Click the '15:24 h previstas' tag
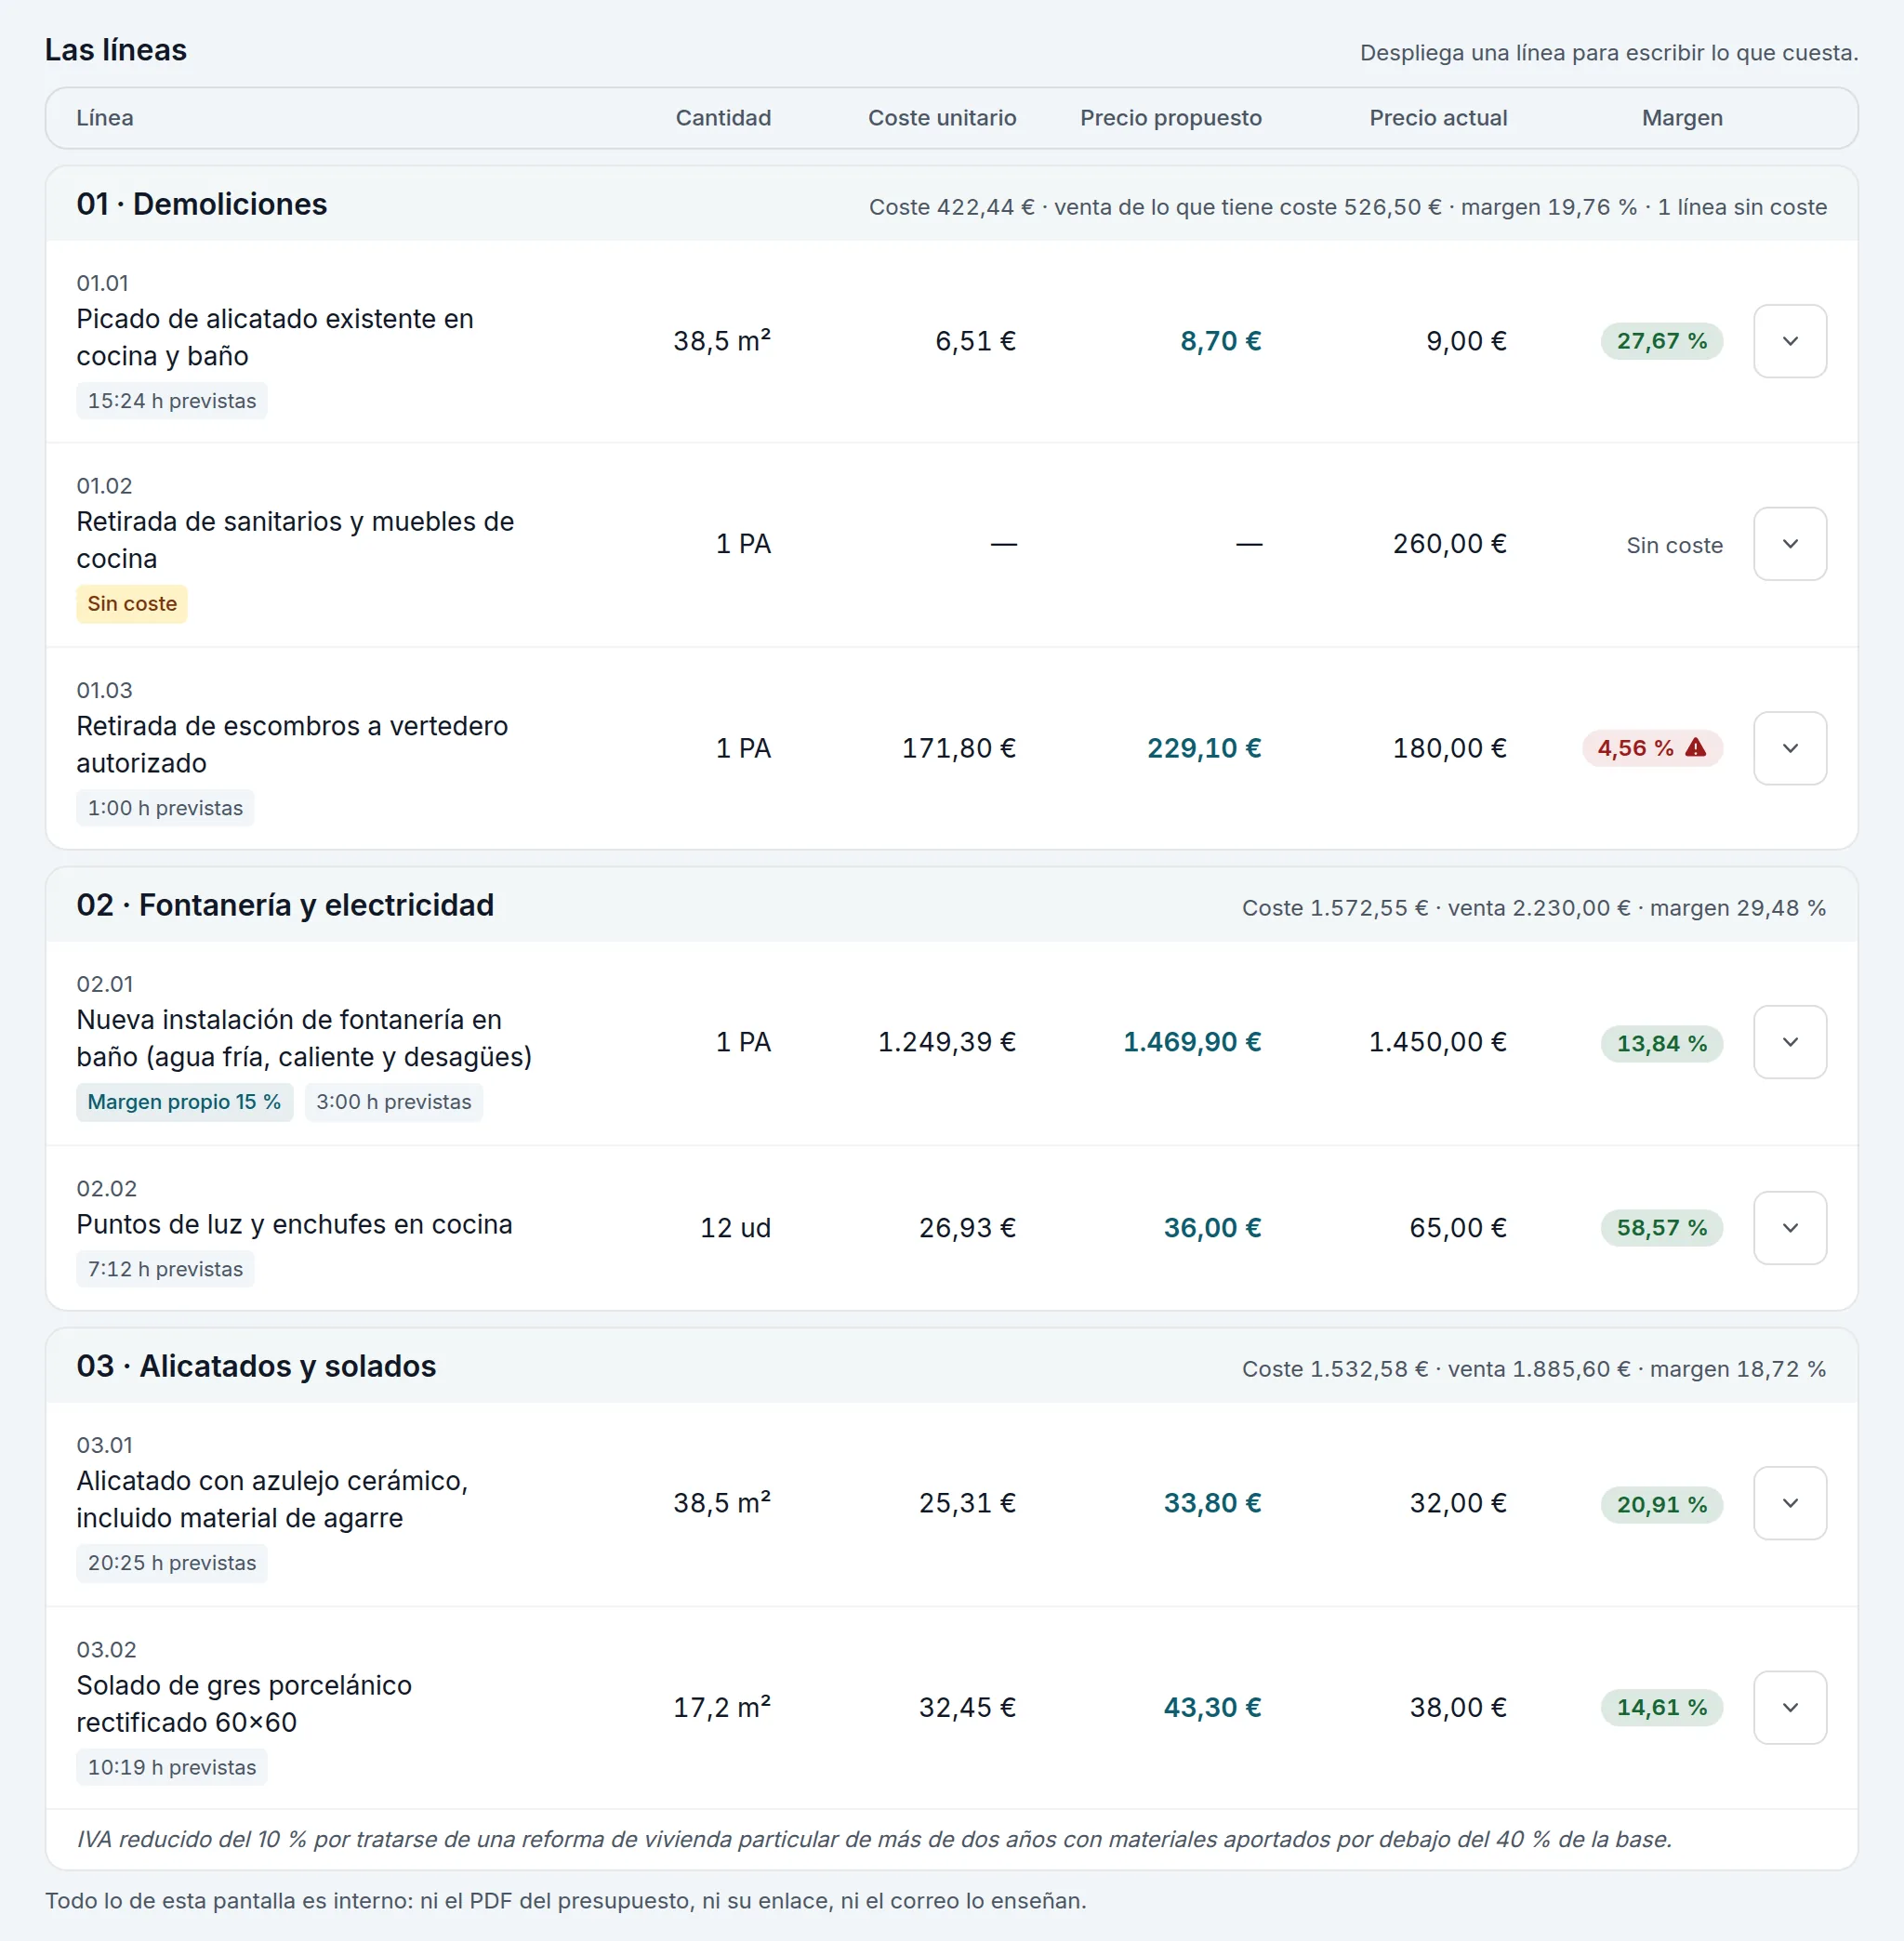Image resolution: width=1904 pixels, height=1941 pixels. tap(172, 401)
